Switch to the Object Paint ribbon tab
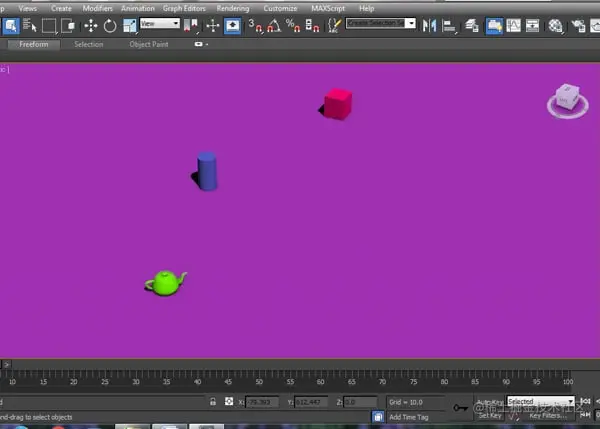The height and width of the screenshot is (429, 600). [x=149, y=44]
